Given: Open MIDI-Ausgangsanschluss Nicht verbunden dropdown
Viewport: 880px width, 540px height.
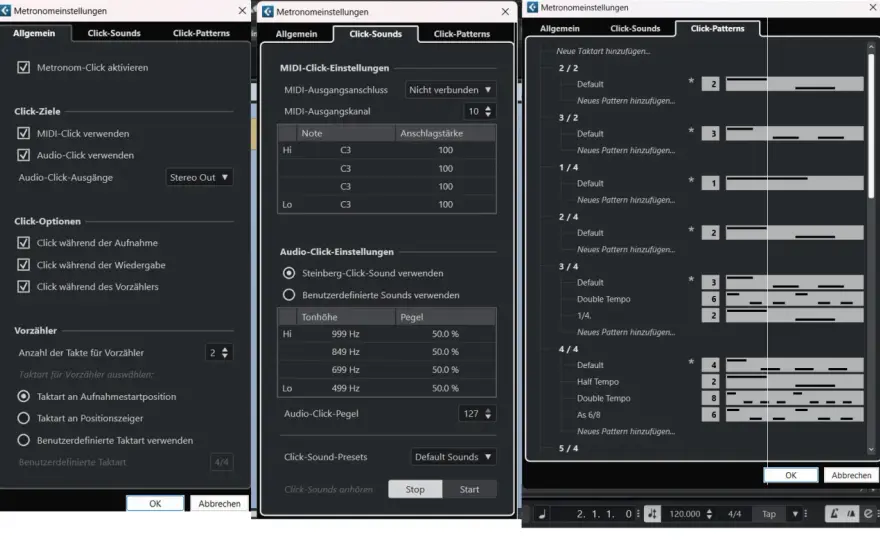Looking at the screenshot, I should (x=450, y=90).
